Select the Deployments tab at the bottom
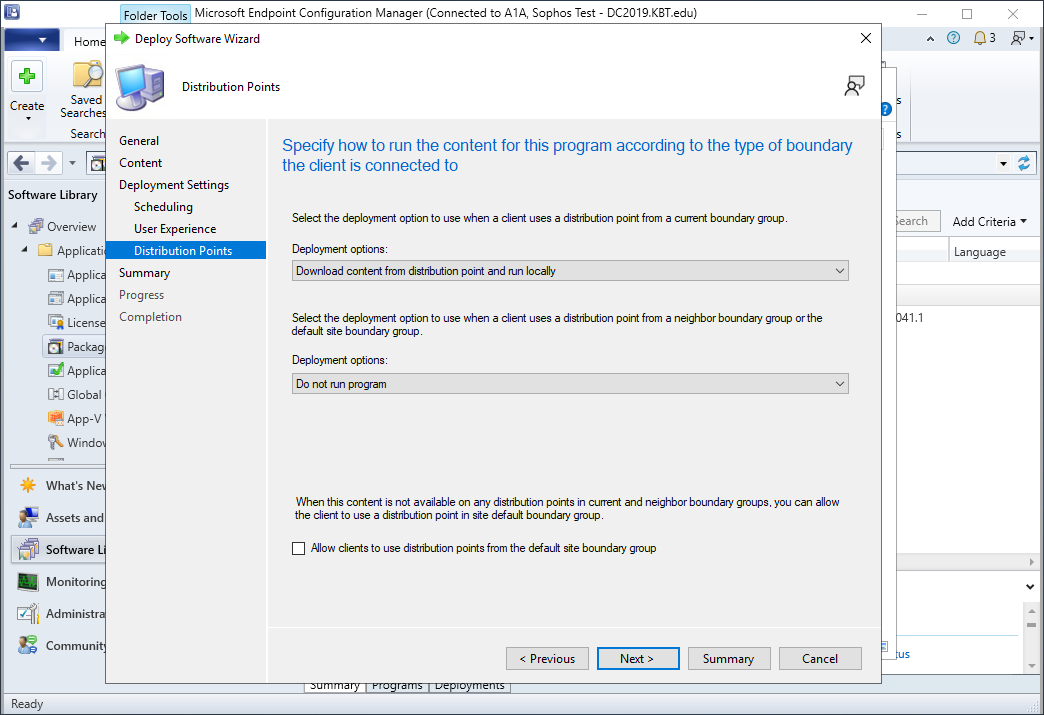 [x=470, y=686]
